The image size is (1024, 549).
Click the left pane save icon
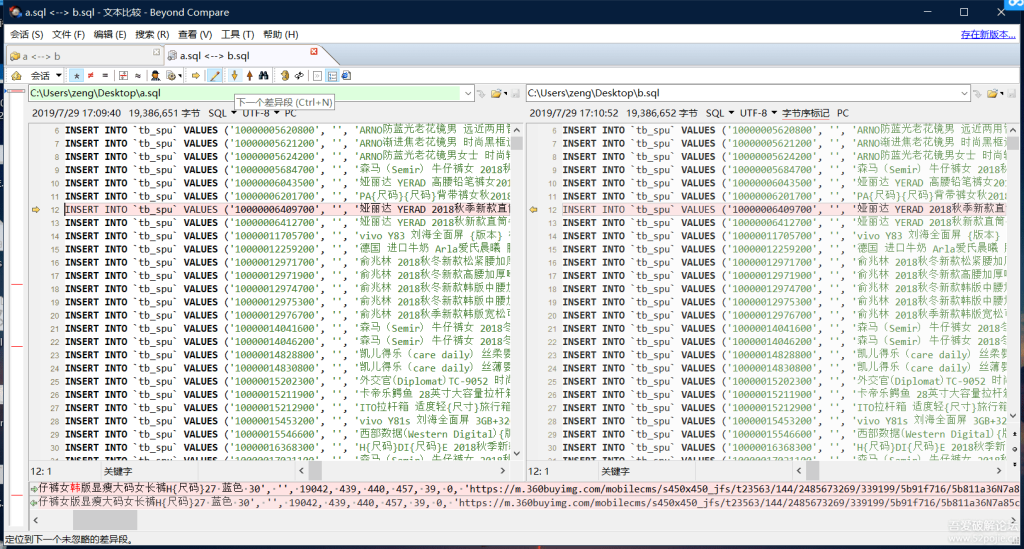click(515, 93)
